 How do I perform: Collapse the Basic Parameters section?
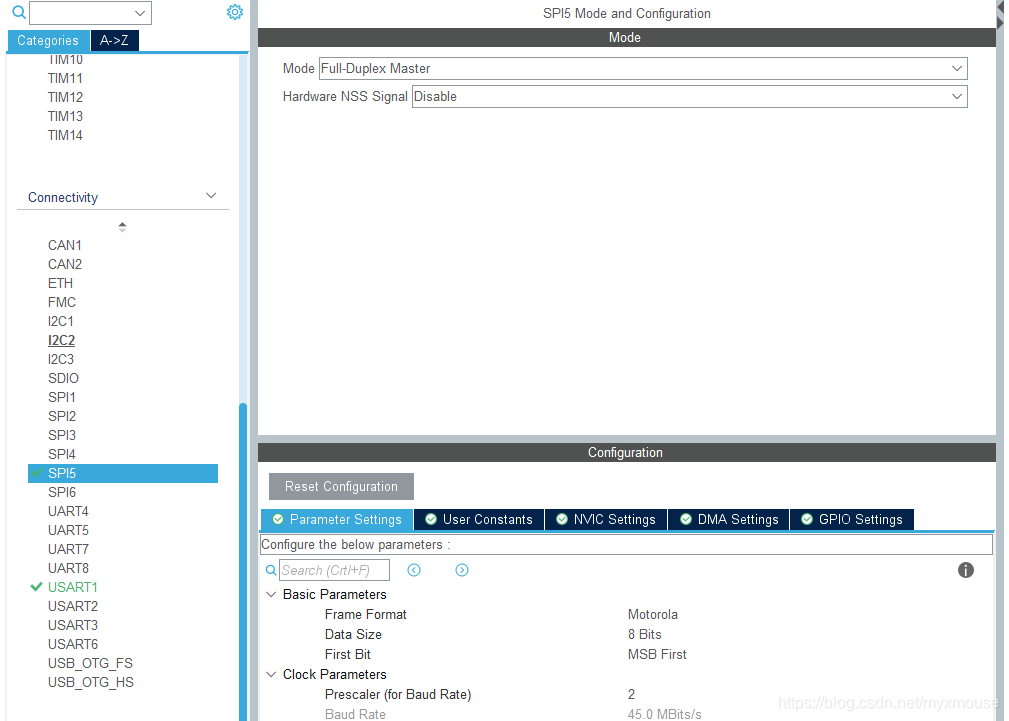[x=272, y=594]
